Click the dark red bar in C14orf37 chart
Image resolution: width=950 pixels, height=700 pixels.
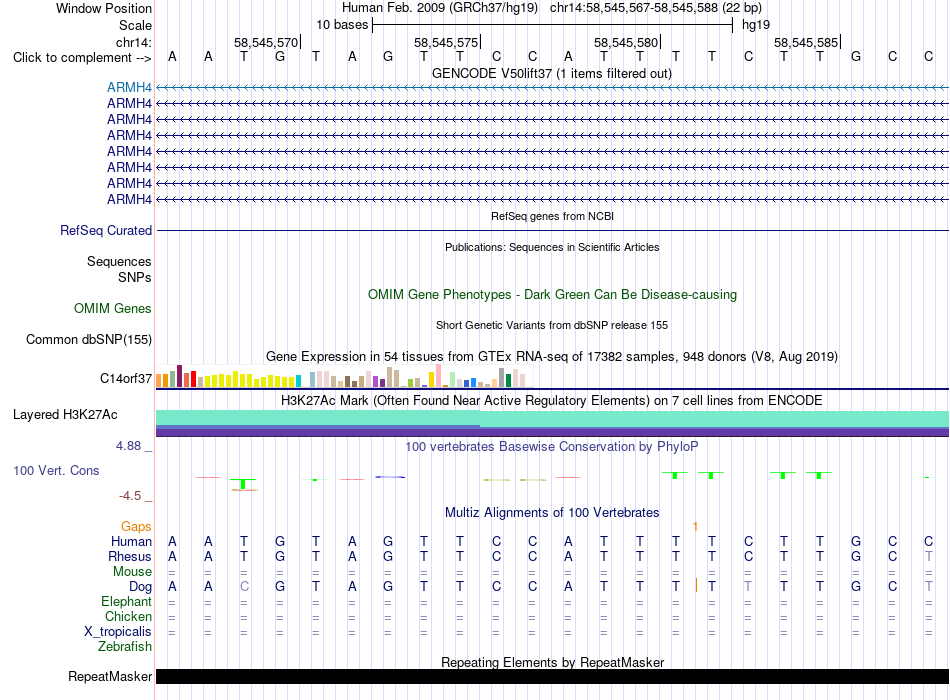(179, 376)
